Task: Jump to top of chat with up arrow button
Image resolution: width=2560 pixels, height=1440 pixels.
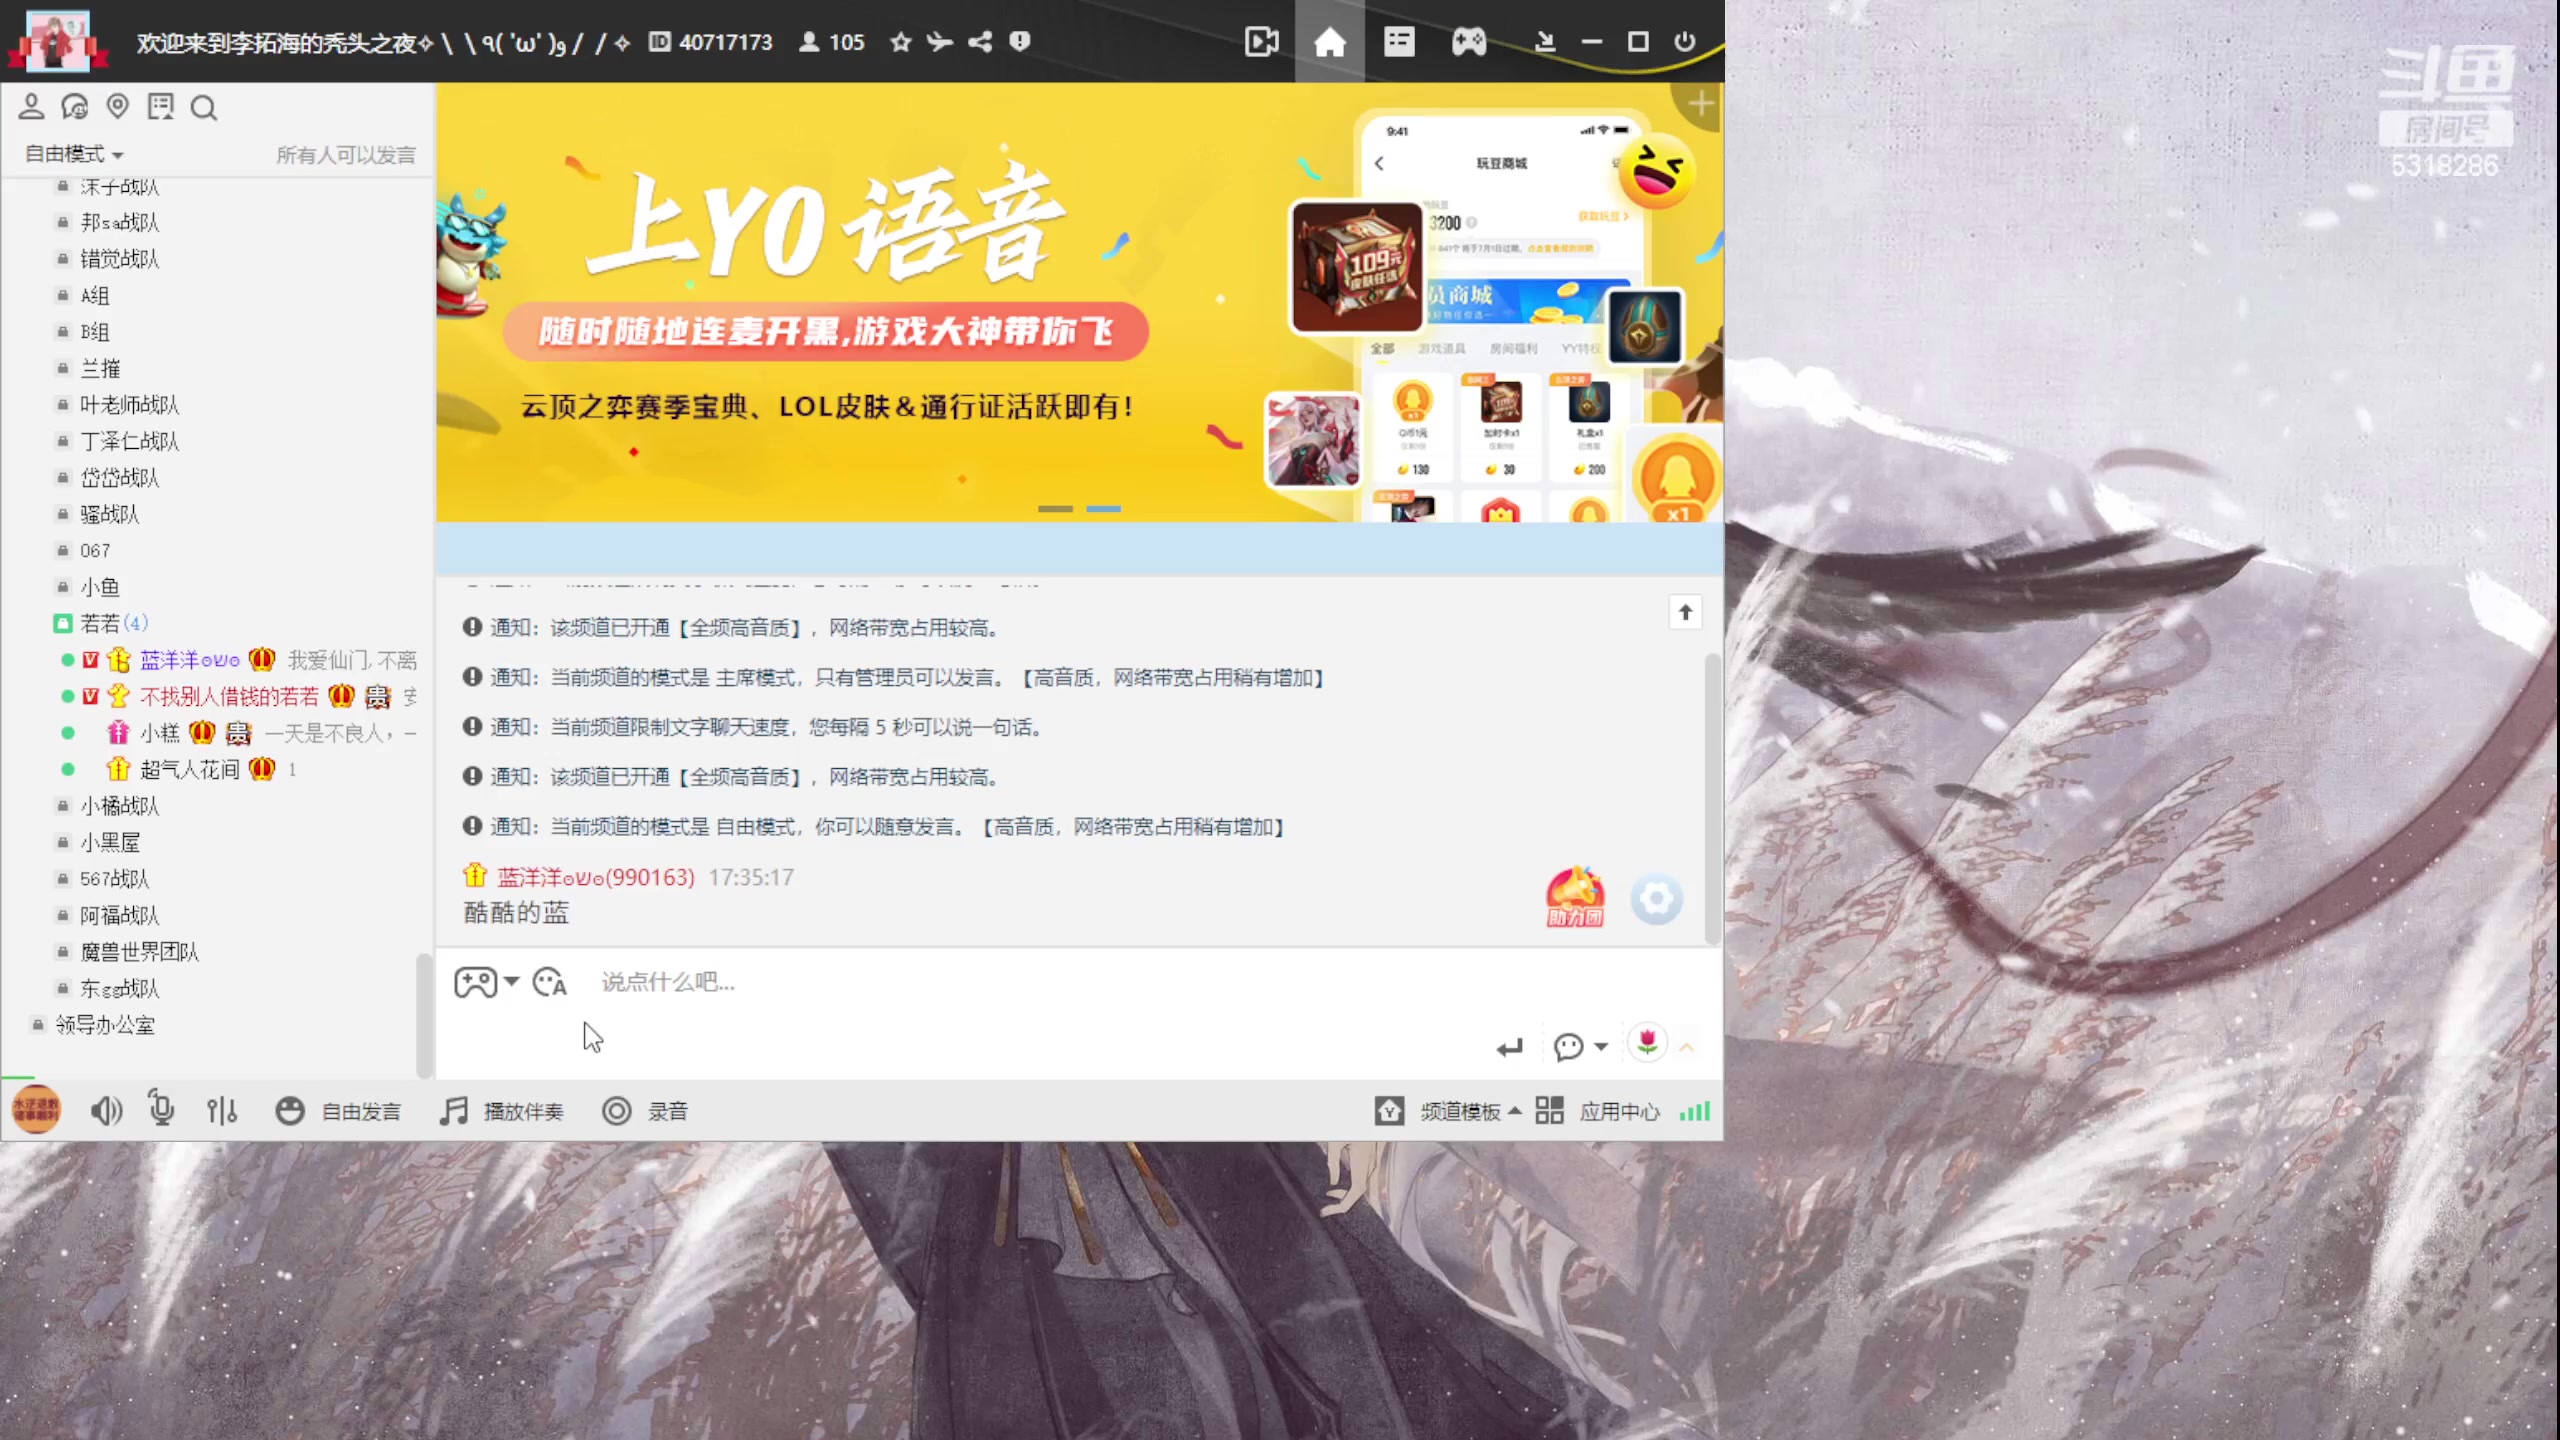Action: 1685,612
